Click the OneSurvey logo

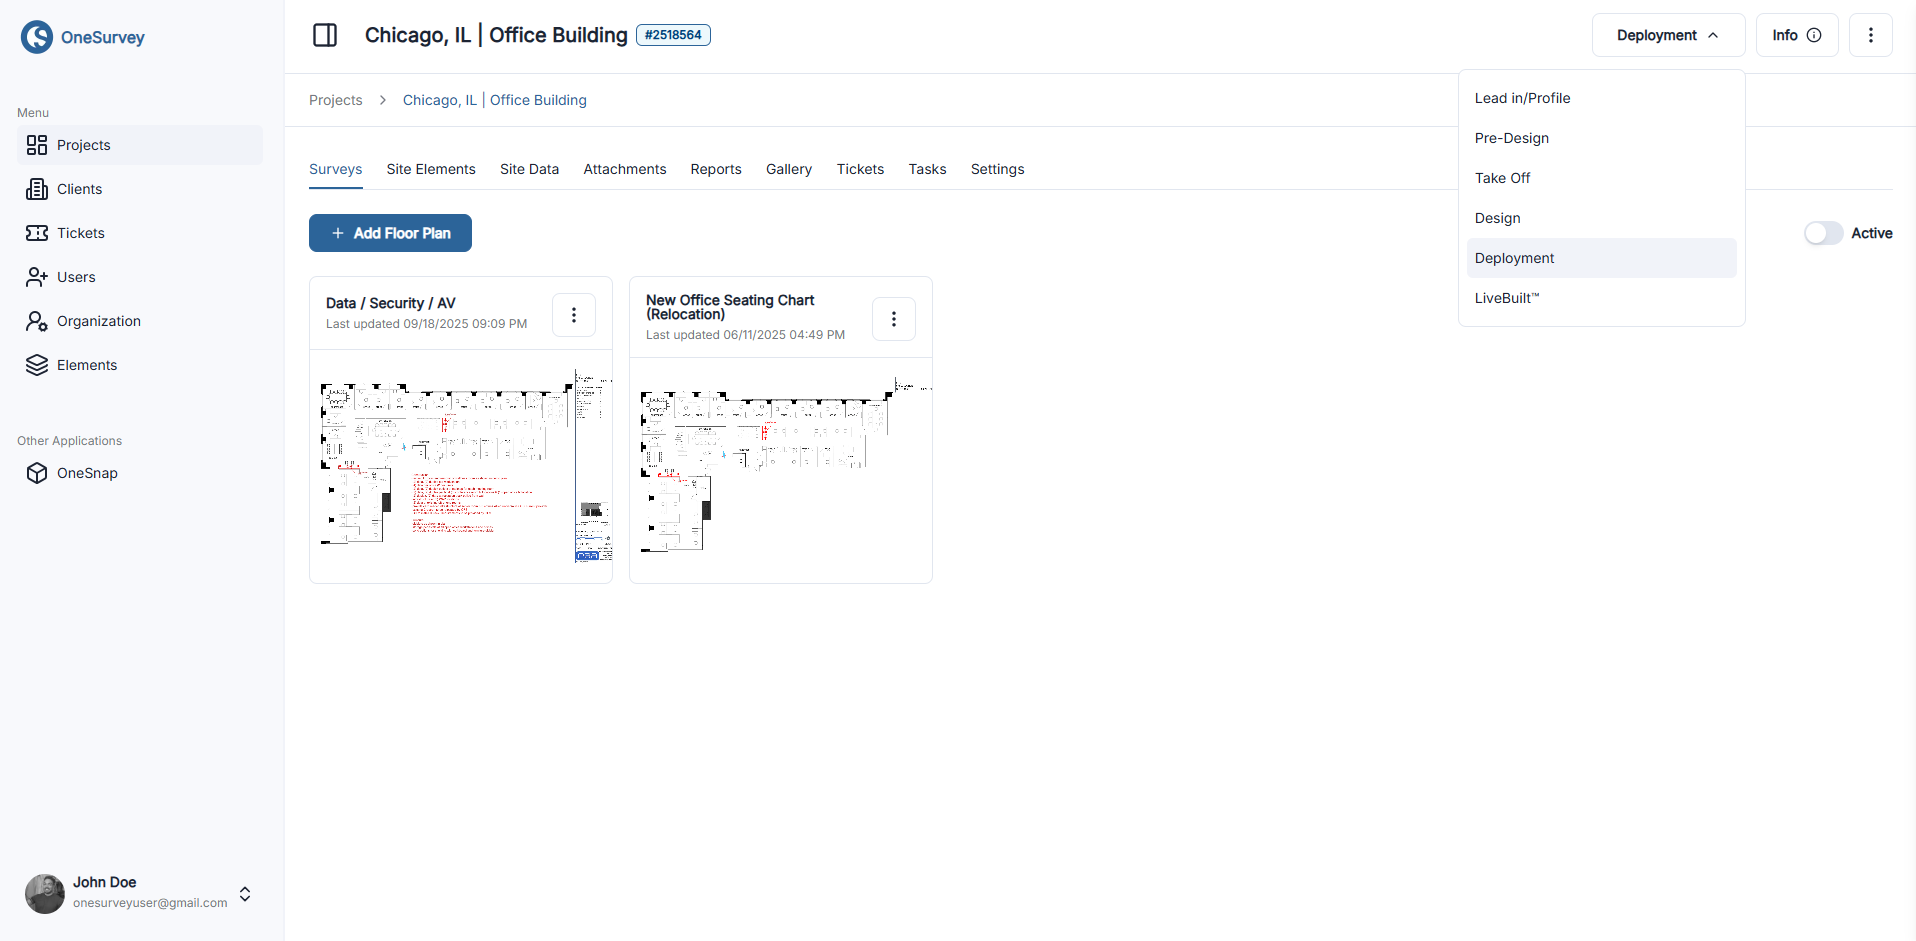(83, 37)
